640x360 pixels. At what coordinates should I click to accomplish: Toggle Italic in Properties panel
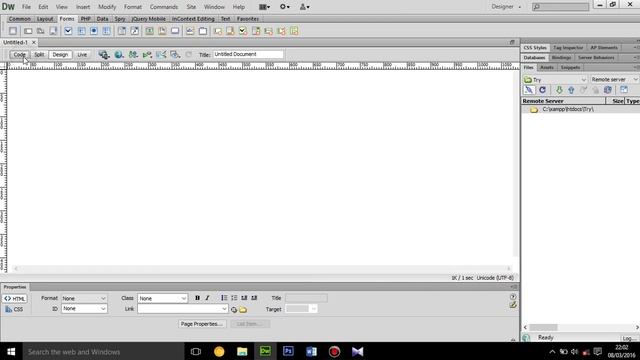tap(207, 298)
